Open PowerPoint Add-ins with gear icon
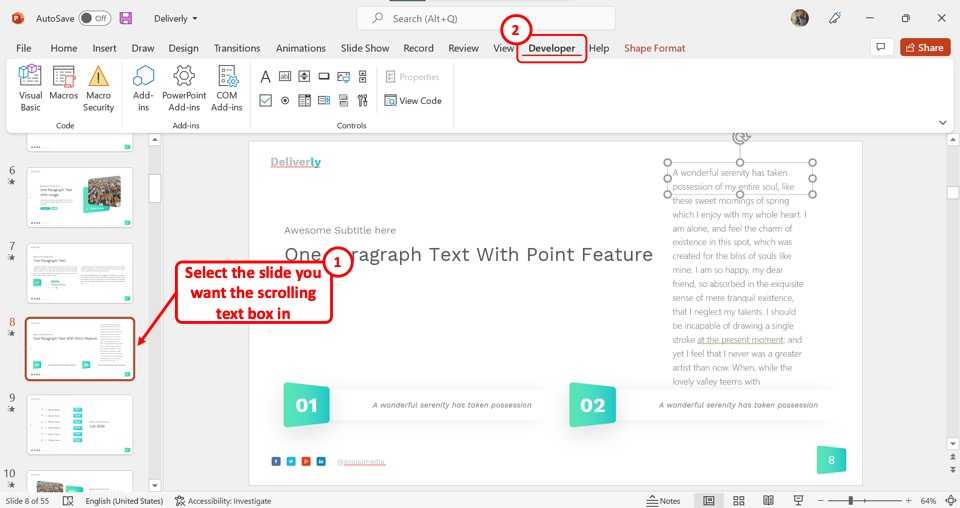 tap(184, 88)
